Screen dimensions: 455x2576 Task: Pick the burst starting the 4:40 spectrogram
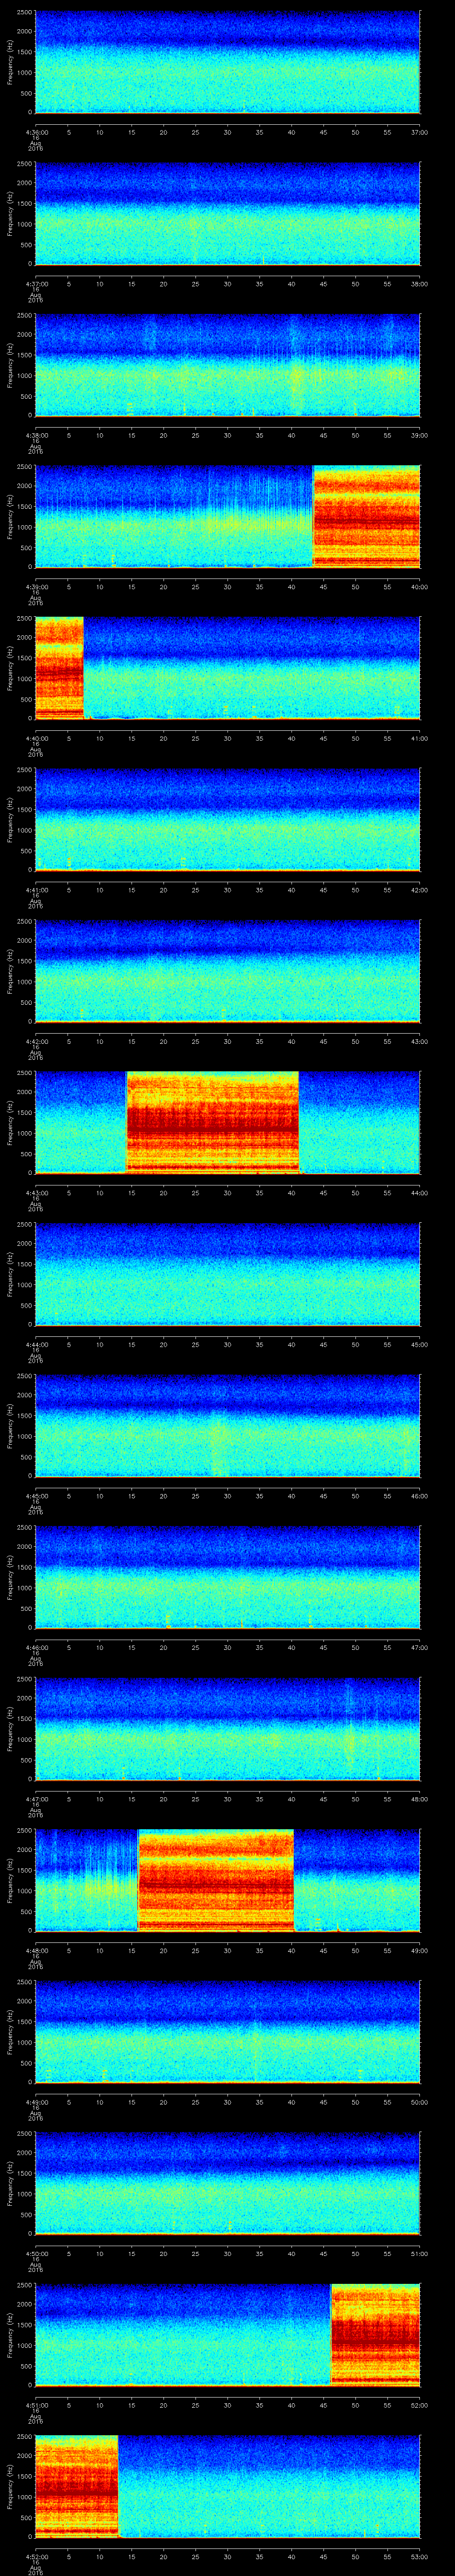coord(58,668)
